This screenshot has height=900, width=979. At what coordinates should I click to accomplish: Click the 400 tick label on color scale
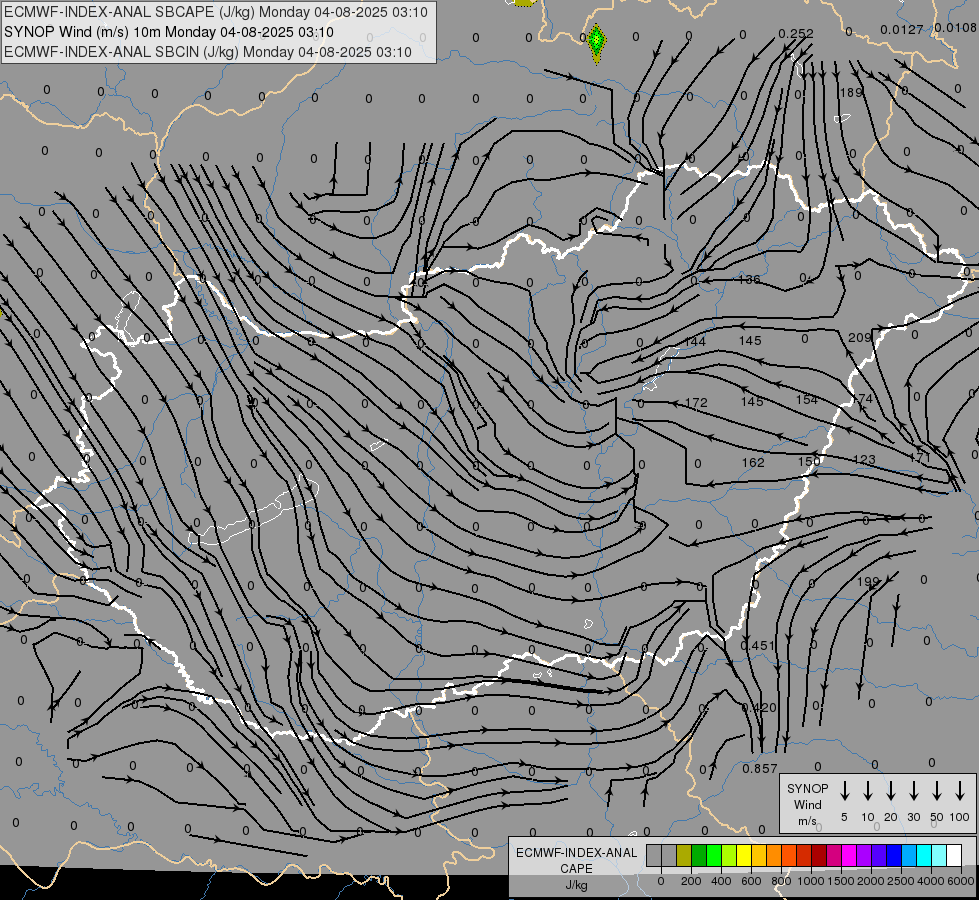721,881
